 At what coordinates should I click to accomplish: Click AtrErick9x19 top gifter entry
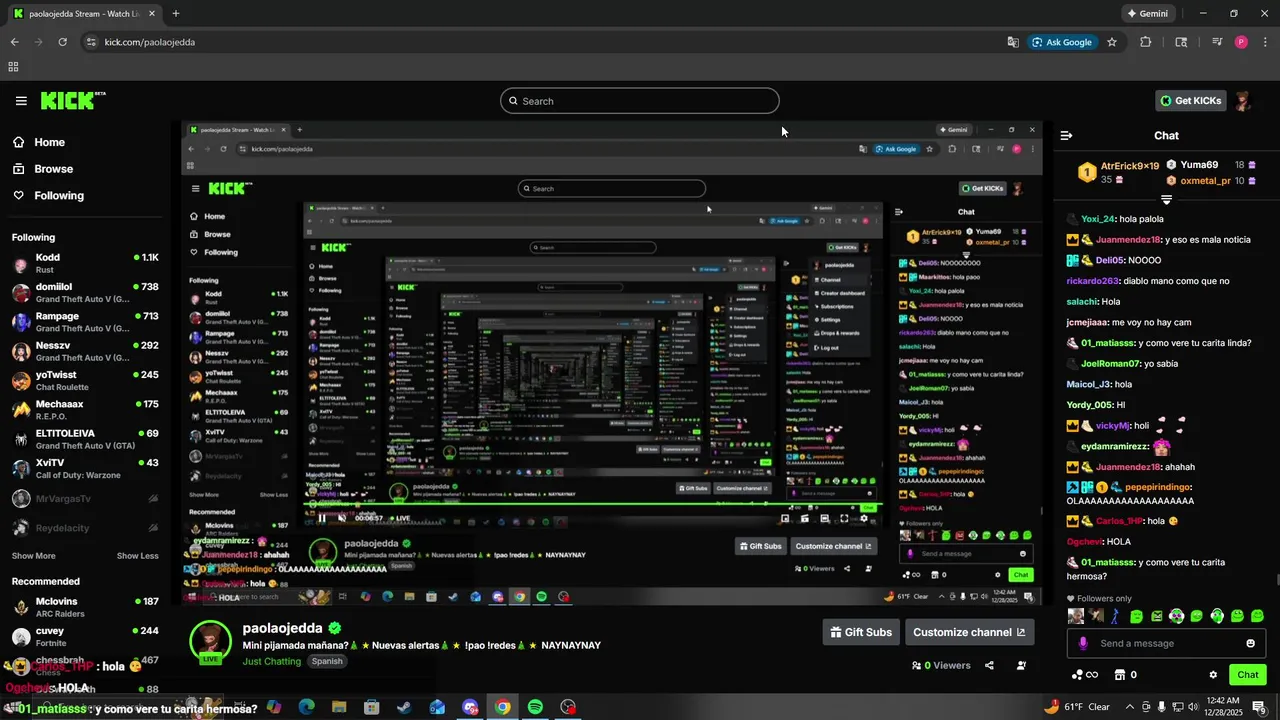click(x=1118, y=172)
